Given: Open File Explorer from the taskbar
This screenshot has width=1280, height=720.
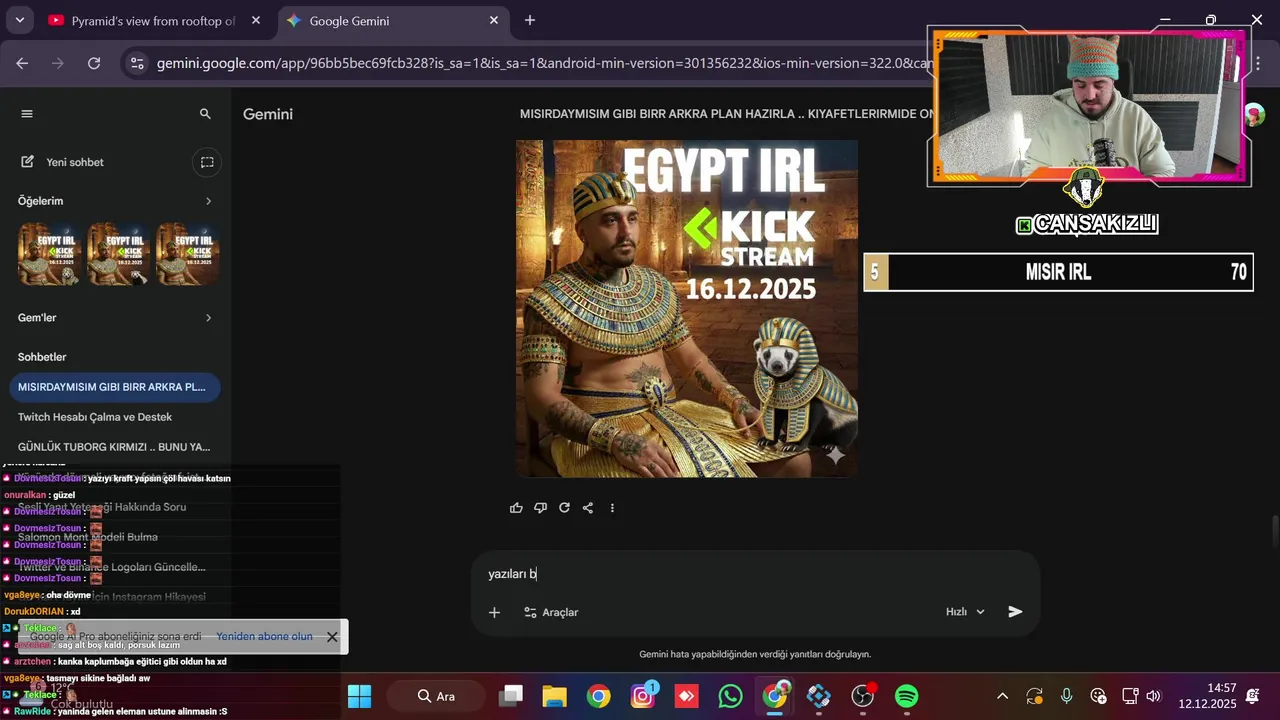Looking at the screenshot, I should (x=555, y=696).
